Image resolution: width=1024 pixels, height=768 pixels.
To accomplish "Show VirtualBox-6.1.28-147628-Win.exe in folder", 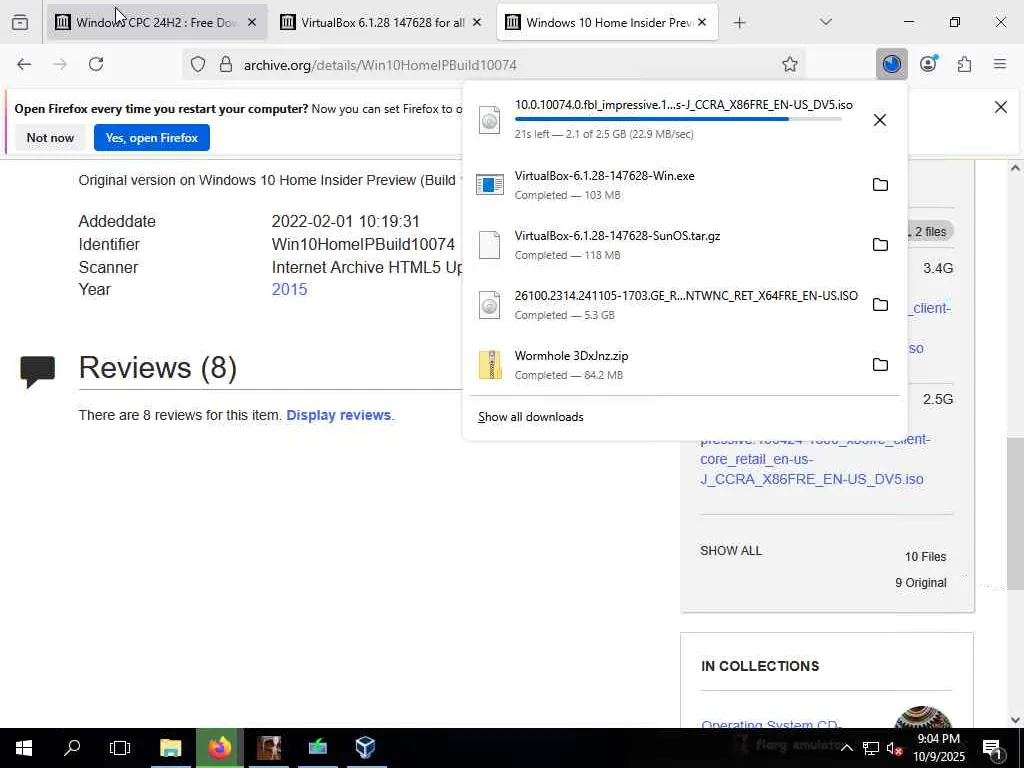I will [880, 185].
